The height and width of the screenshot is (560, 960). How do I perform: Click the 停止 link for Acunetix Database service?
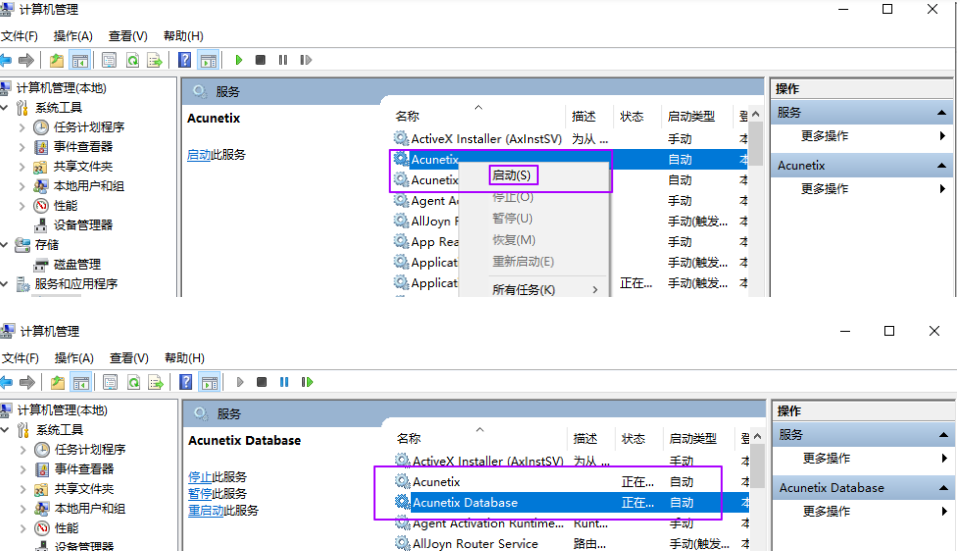coord(200,477)
